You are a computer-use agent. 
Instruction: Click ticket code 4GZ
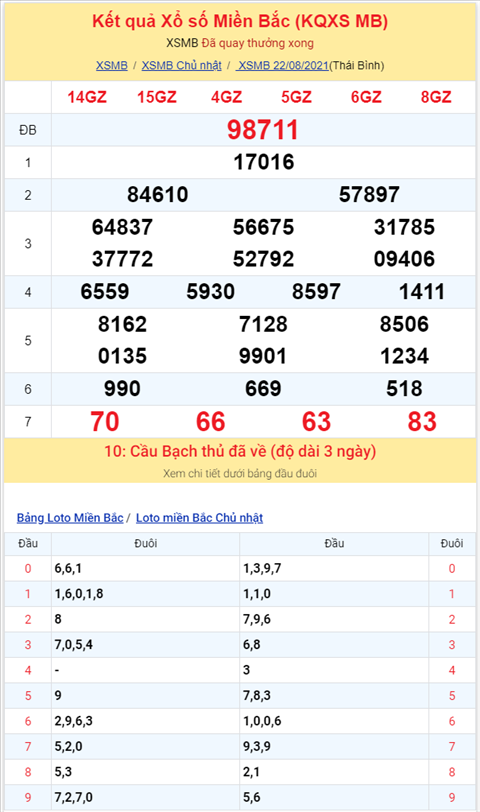[226, 97]
